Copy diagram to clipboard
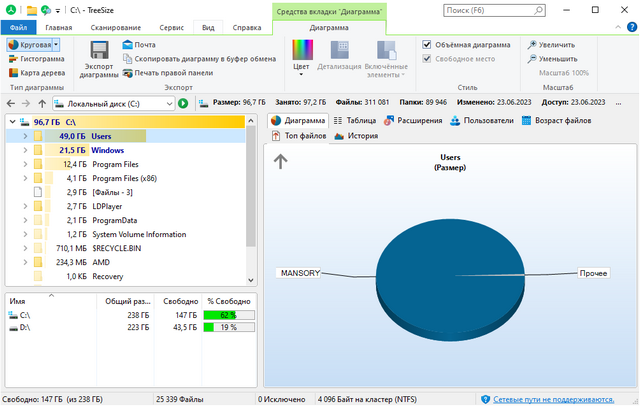Viewport: 640px width, 406px height. (191, 59)
